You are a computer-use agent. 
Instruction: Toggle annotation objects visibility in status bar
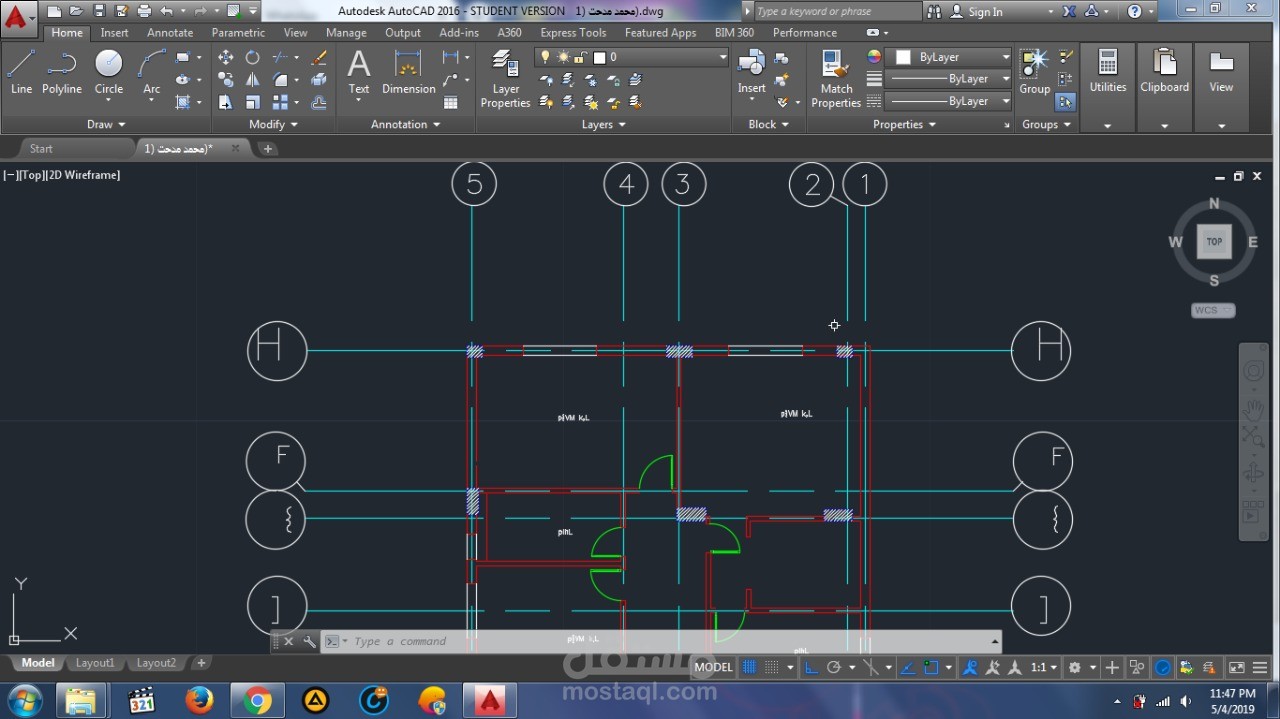[970, 668]
